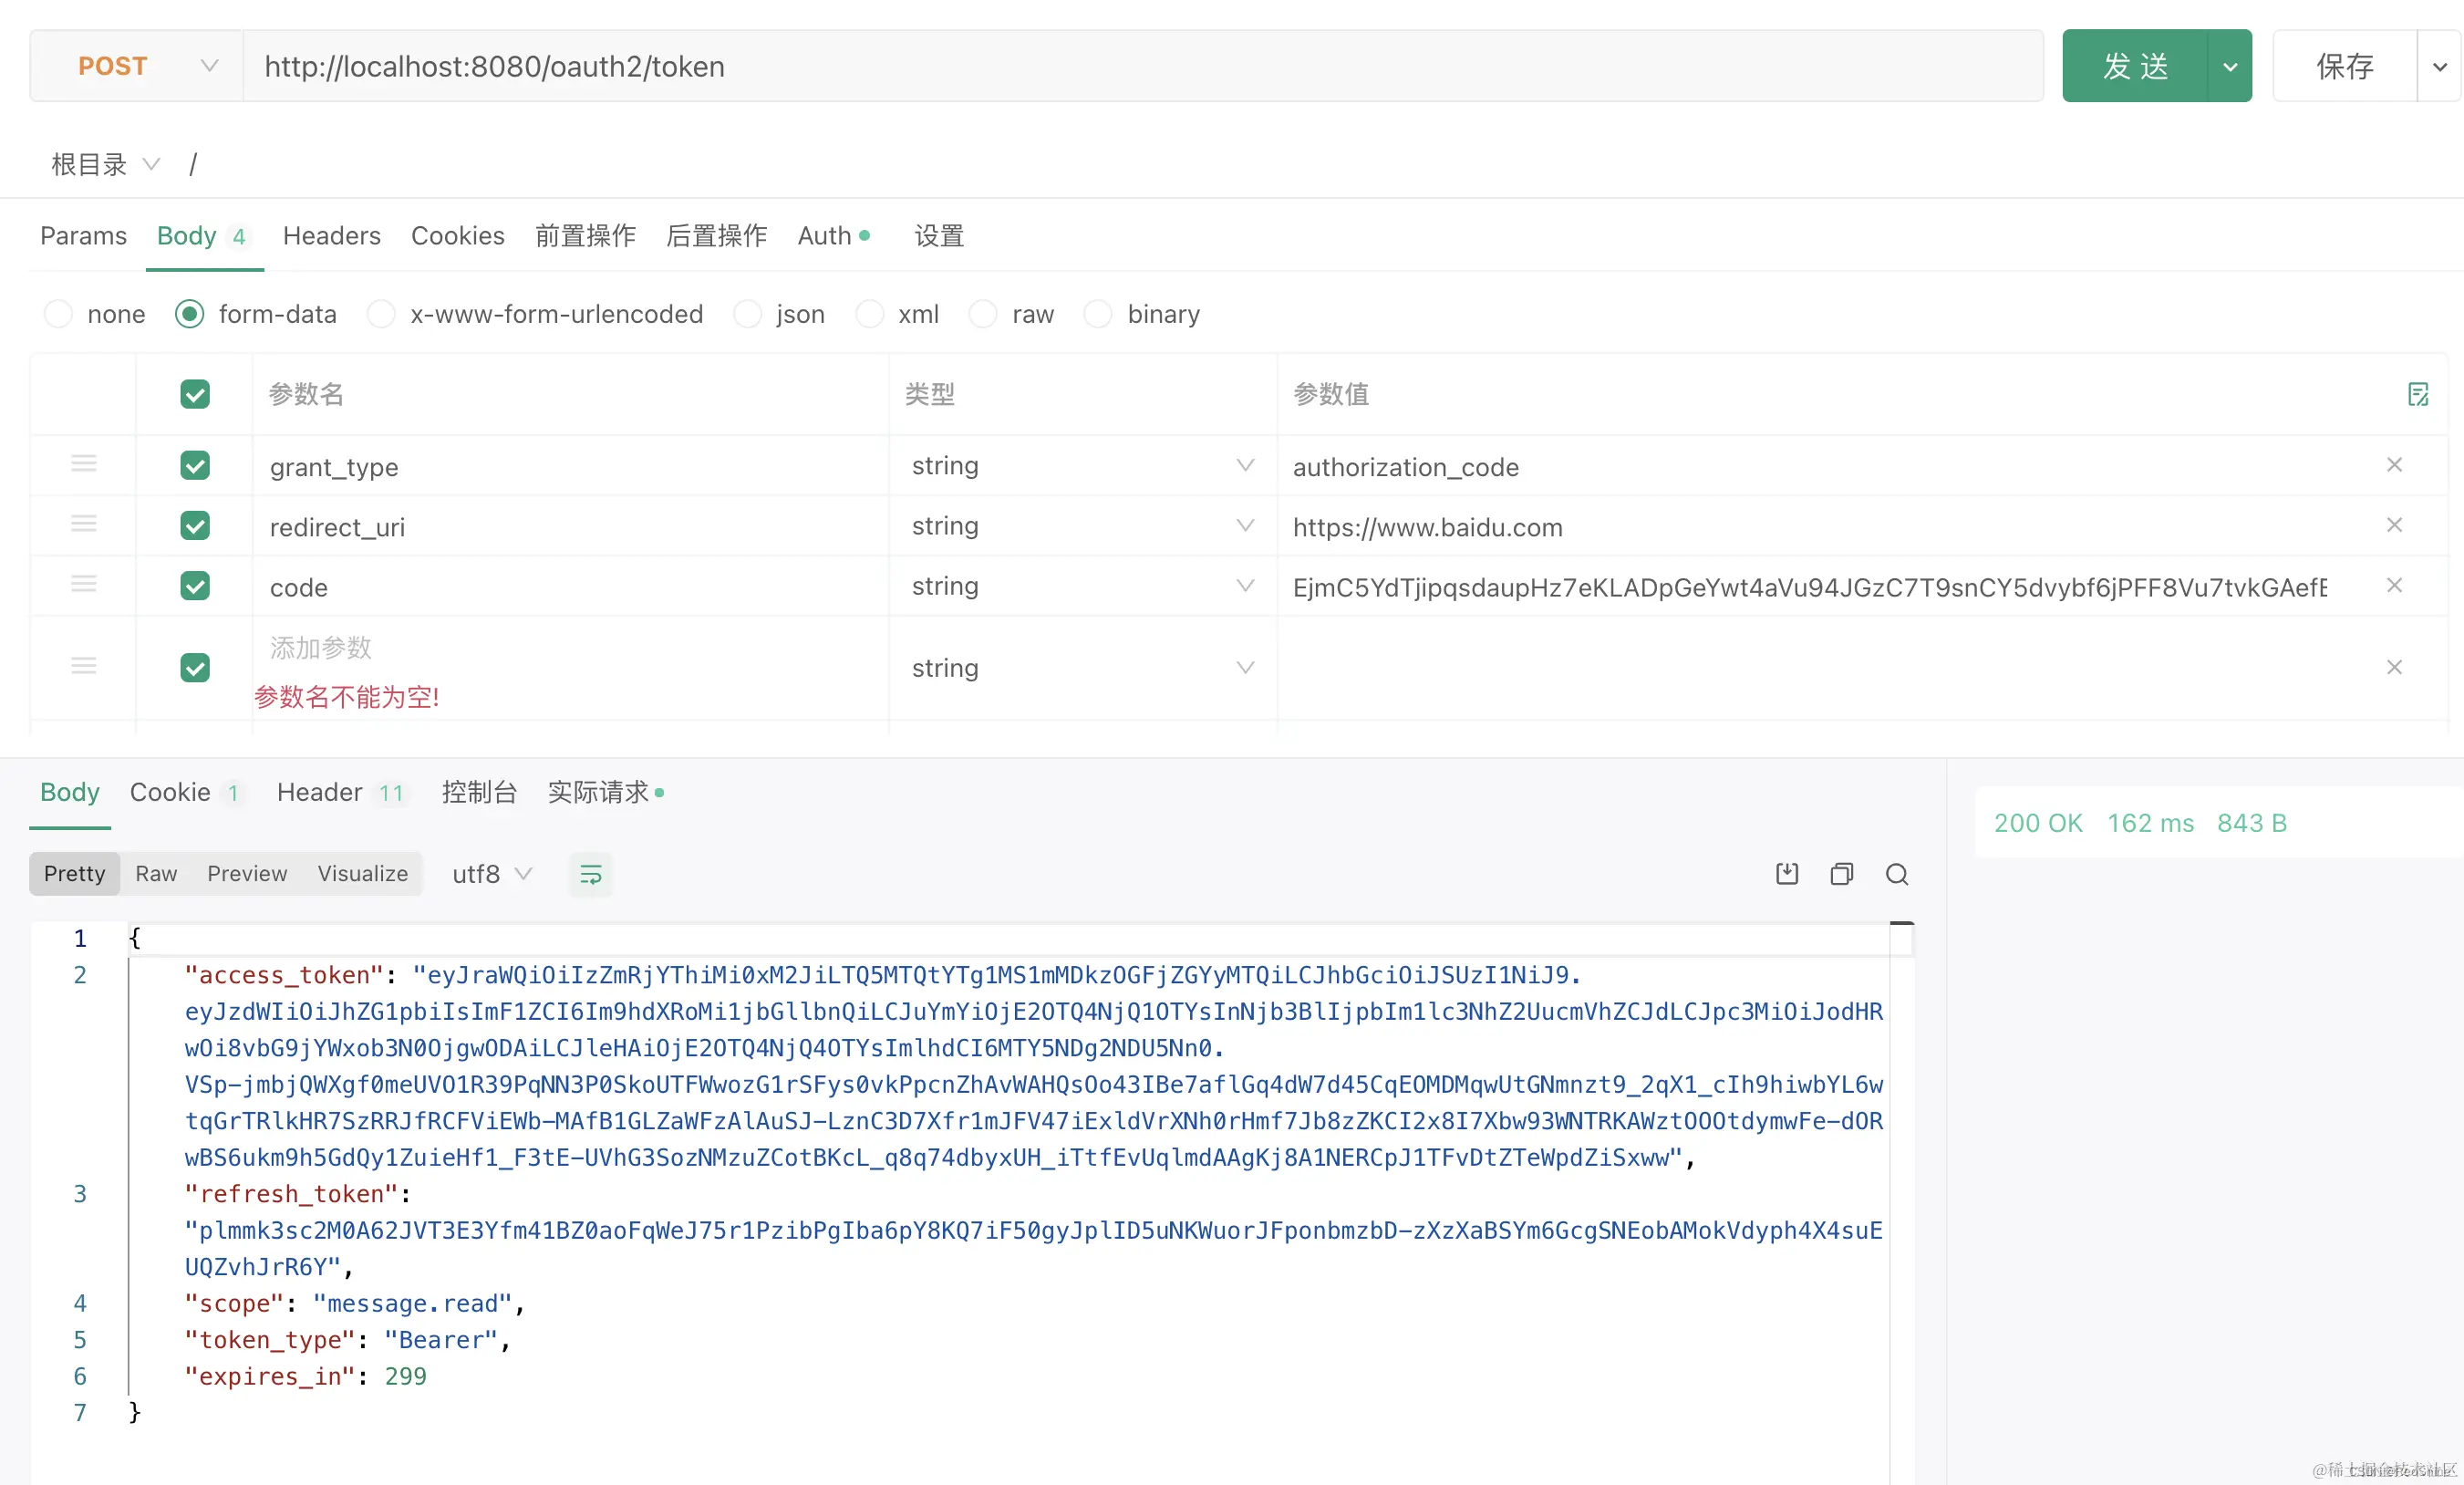Expand the utf8 encoding dropdown
Screen dimensions: 2464x1485
[x=491, y=874]
